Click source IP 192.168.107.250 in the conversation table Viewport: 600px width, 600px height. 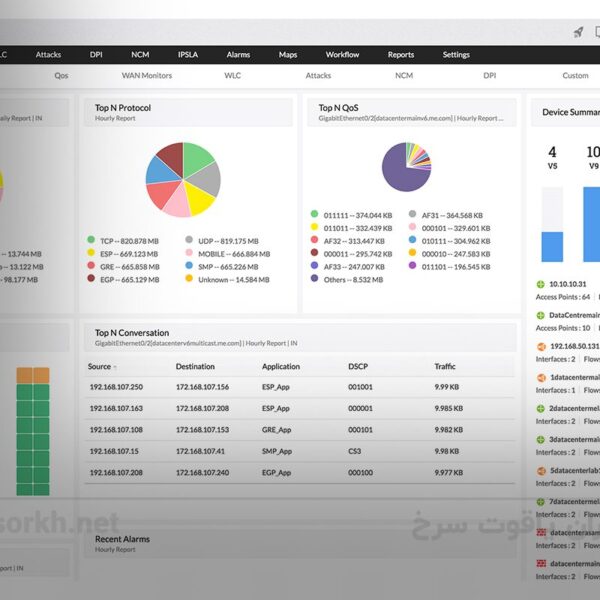tap(115, 388)
